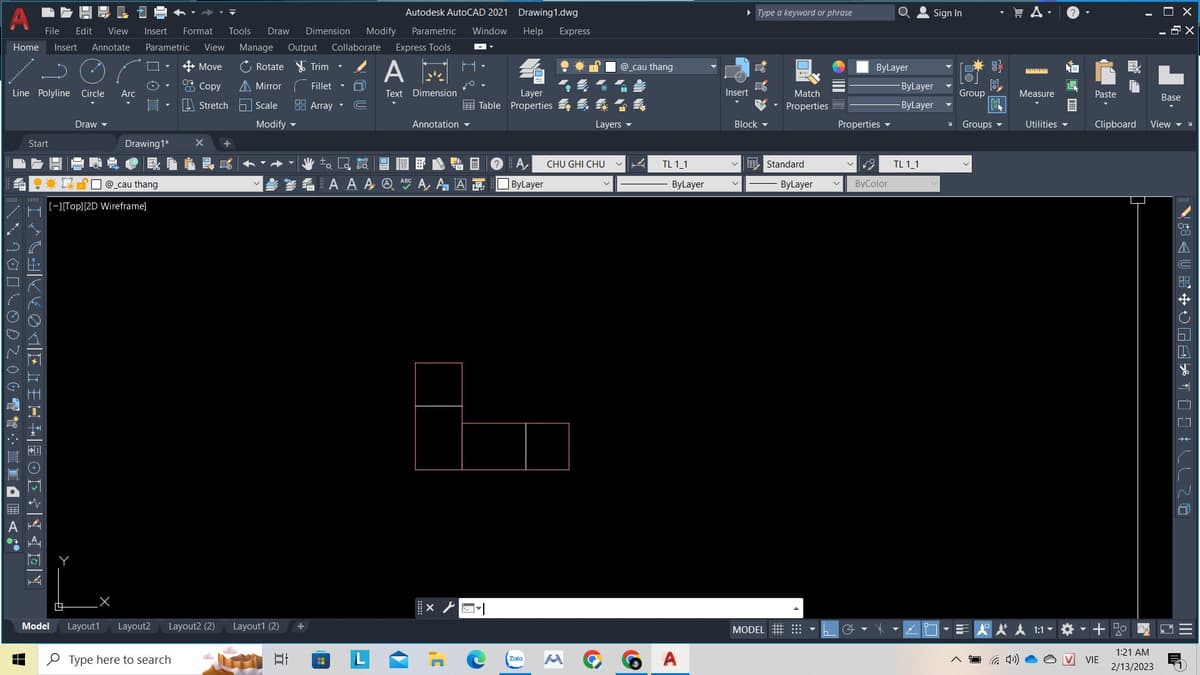Switch to the Start tab
The image size is (1200, 675).
click(x=38, y=144)
